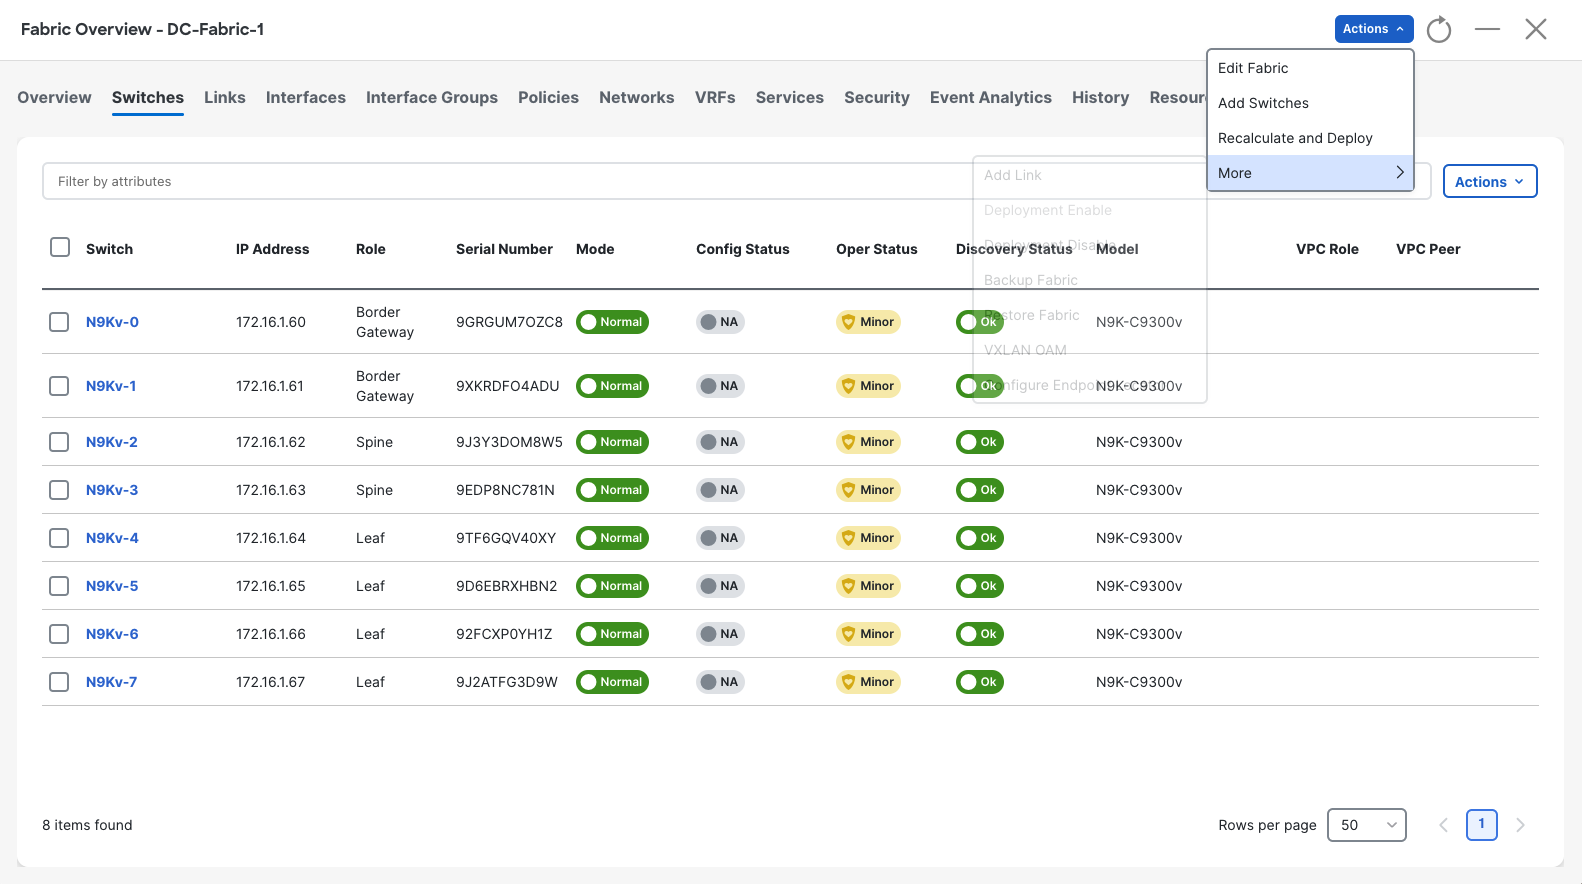
Task: Open the Interfaces tab
Action: click(x=306, y=97)
